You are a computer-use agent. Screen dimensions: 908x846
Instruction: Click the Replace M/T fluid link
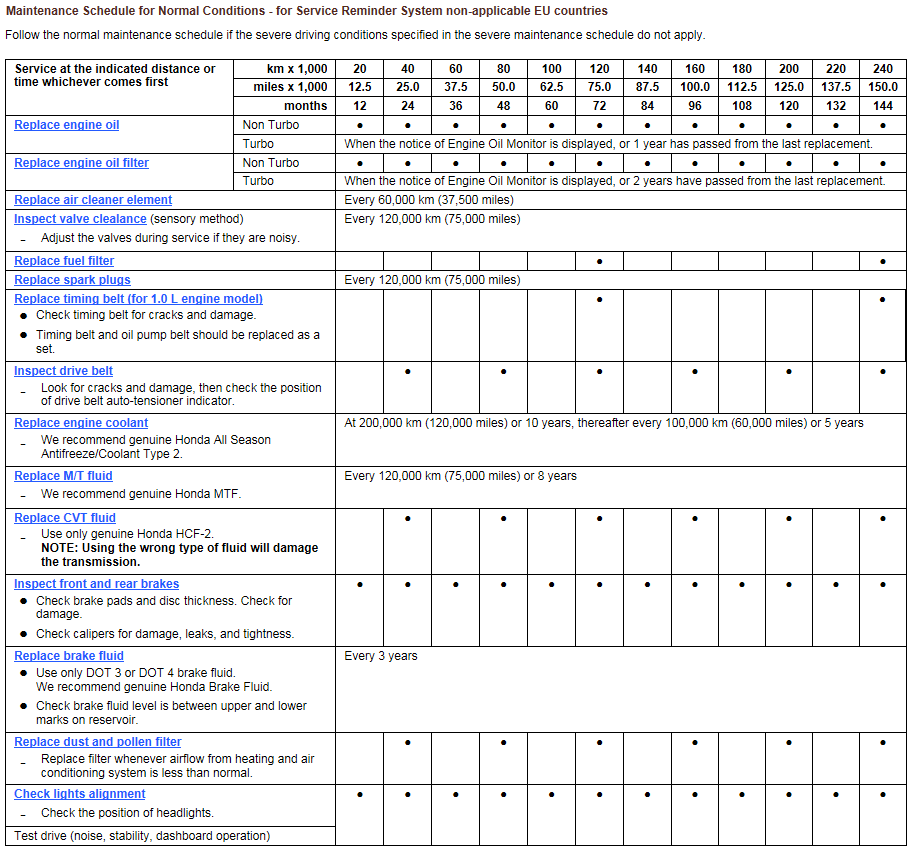click(63, 476)
